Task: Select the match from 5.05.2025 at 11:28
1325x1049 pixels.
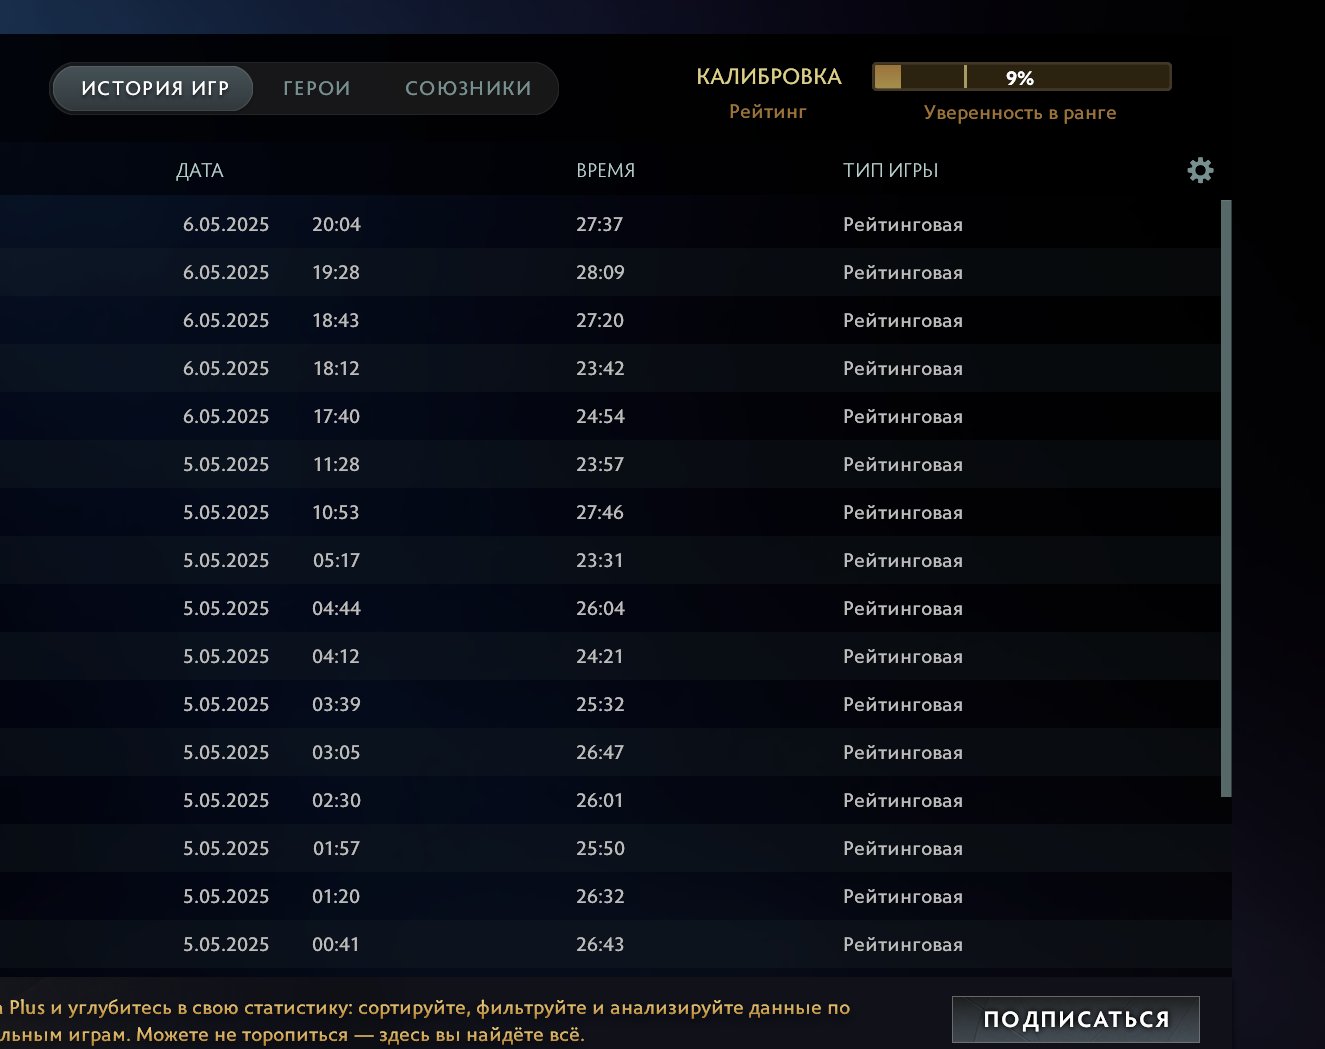Action: (600, 464)
